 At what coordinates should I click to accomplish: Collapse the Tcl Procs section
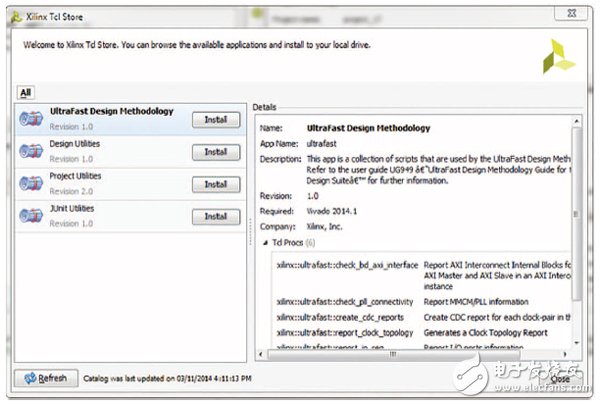(265, 242)
